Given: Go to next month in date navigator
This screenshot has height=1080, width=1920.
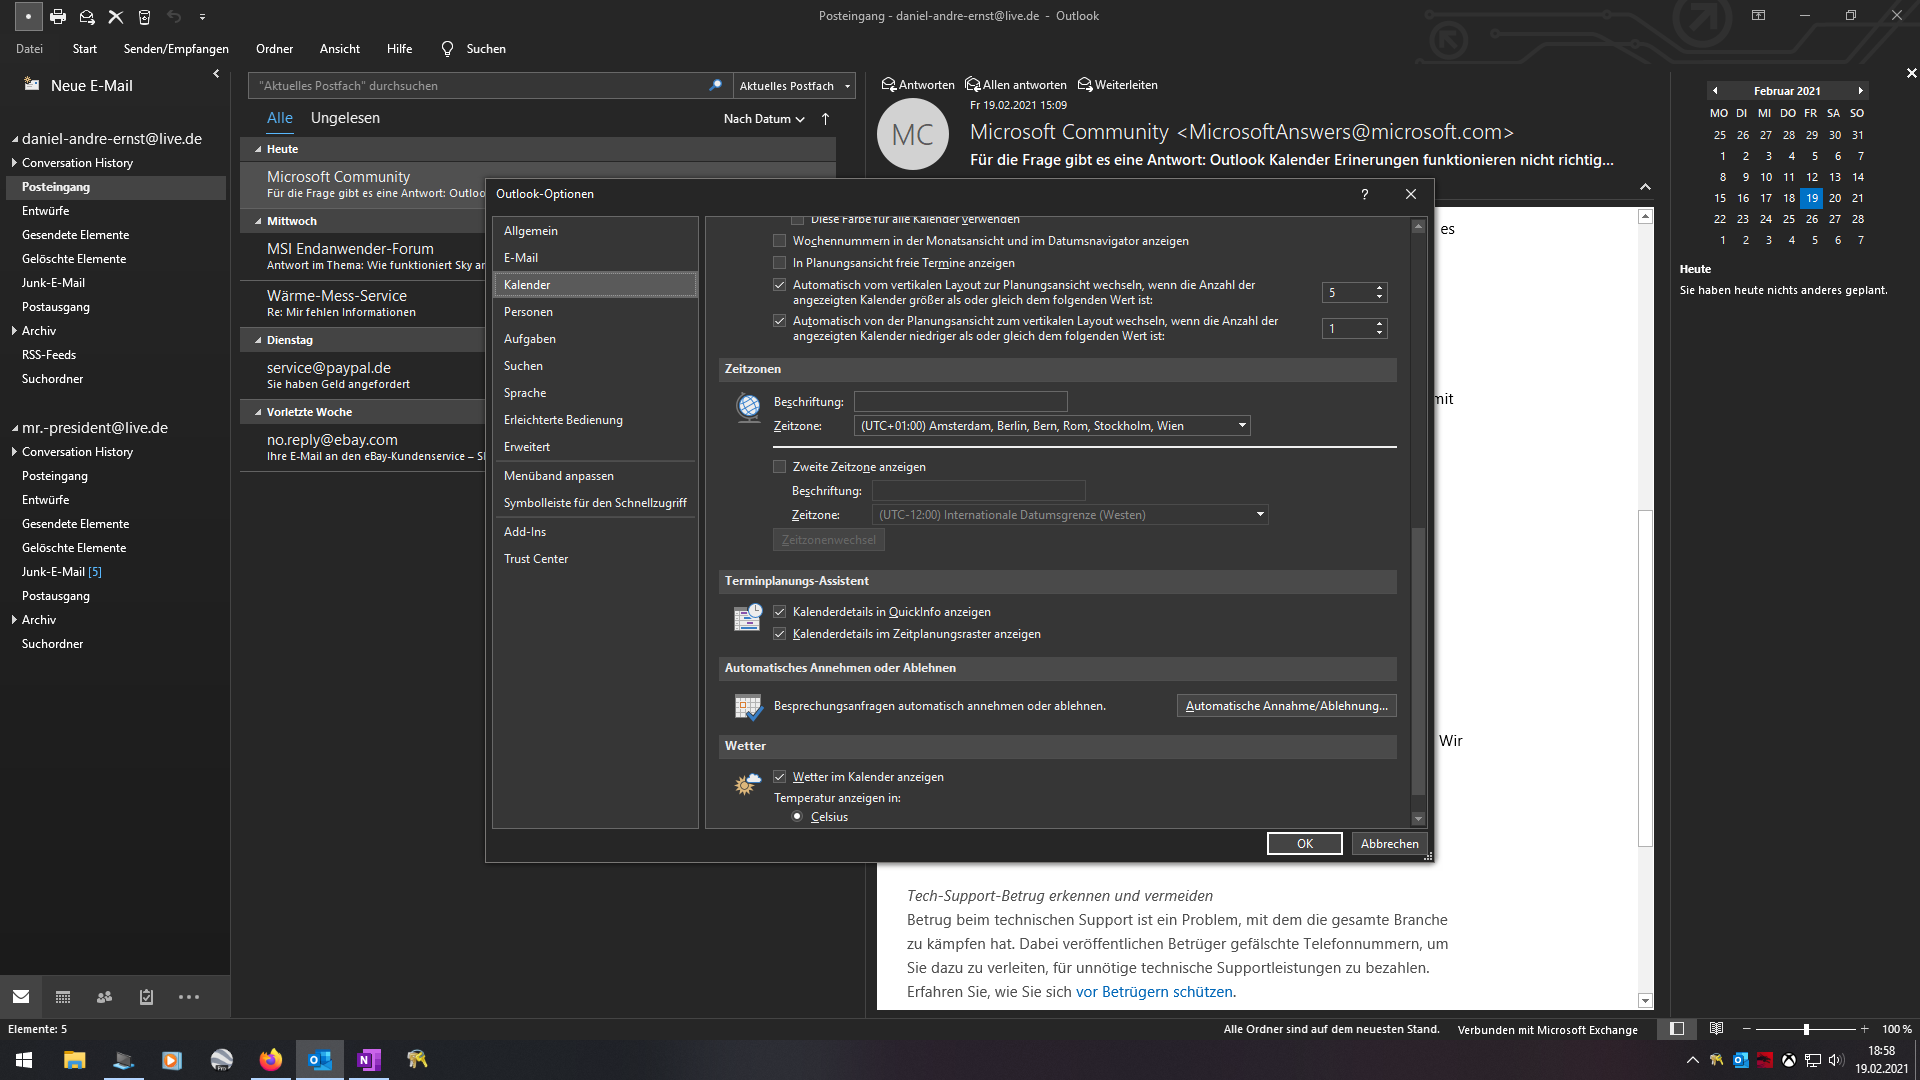Looking at the screenshot, I should click(x=1860, y=91).
